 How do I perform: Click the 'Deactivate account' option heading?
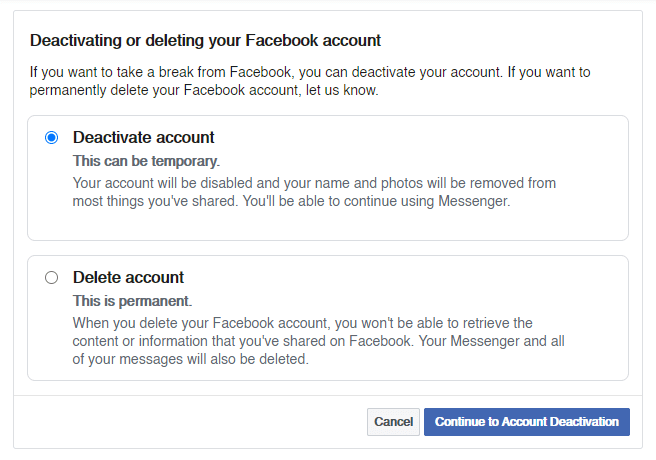144,138
